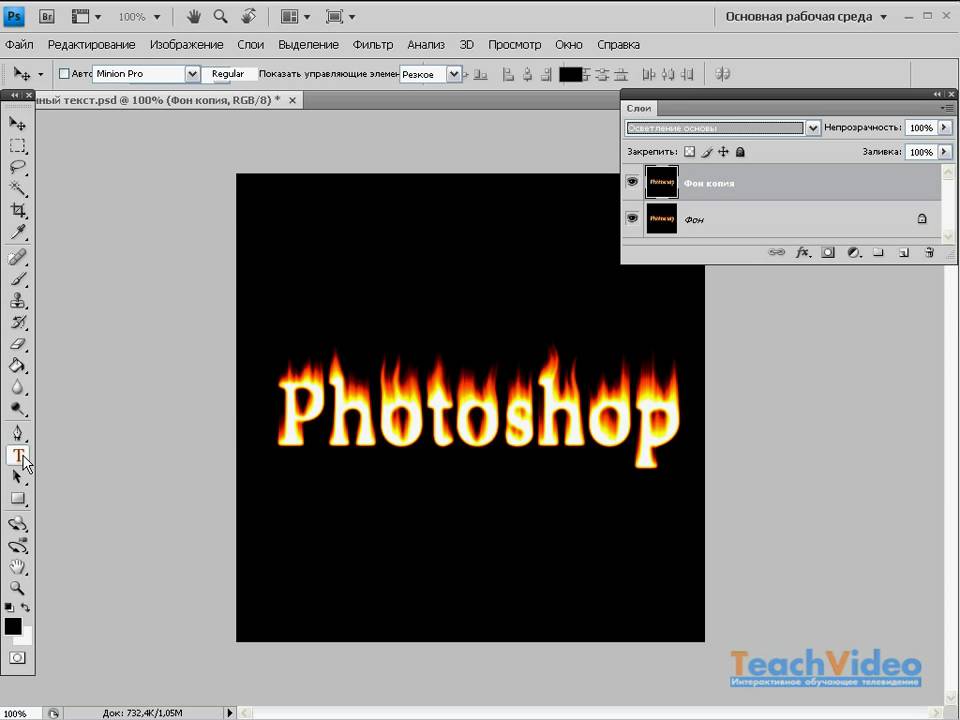
Task: Toggle lock transparent pixels
Action: [689, 152]
